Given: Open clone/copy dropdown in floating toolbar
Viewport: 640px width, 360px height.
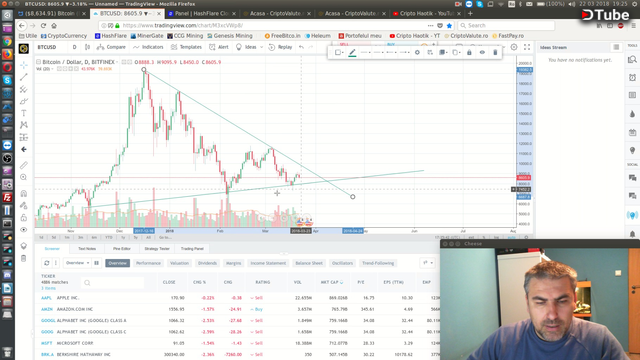Looking at the screenshot, I should point(456,53).
